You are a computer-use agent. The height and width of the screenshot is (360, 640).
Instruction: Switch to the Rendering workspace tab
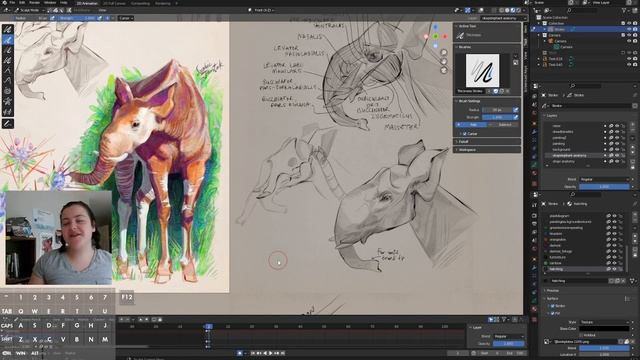pos(162,3)
